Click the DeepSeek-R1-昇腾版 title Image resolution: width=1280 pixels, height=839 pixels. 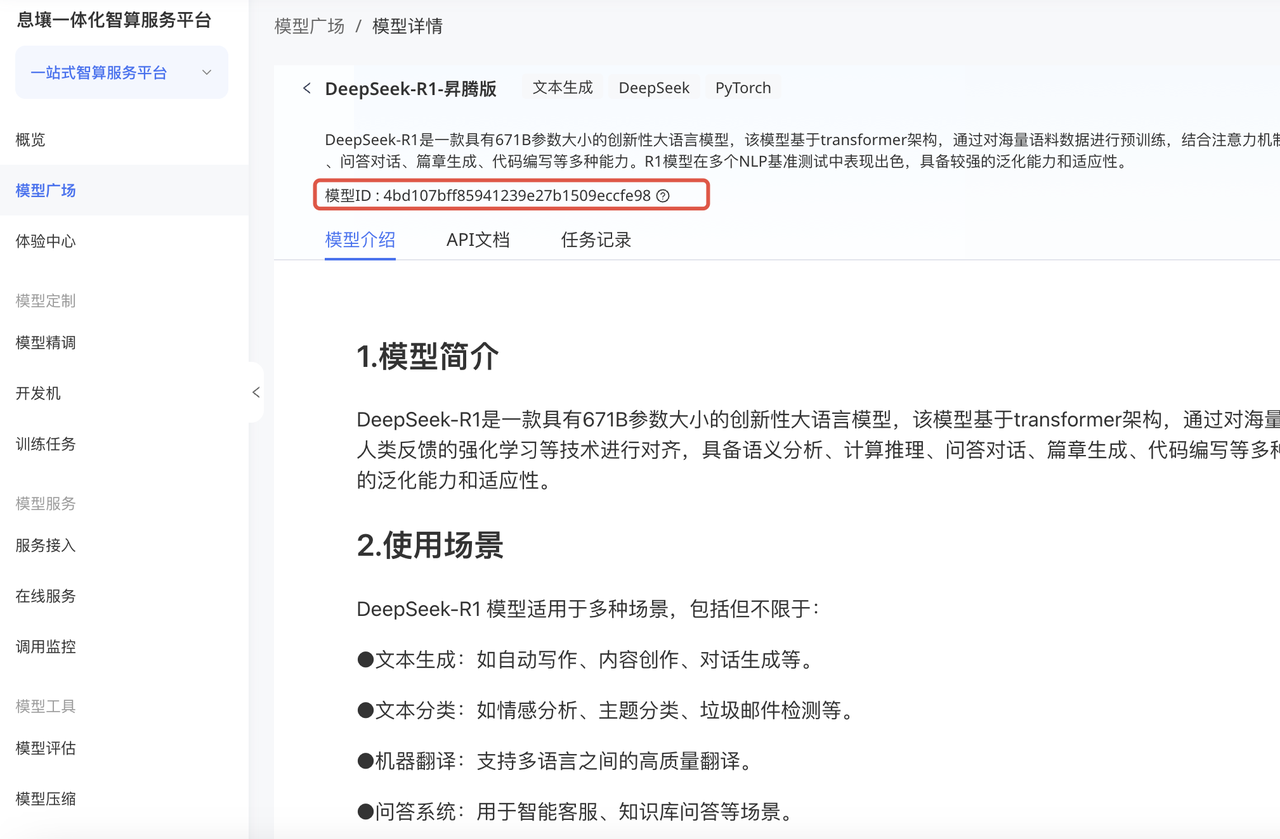[411, 88]
